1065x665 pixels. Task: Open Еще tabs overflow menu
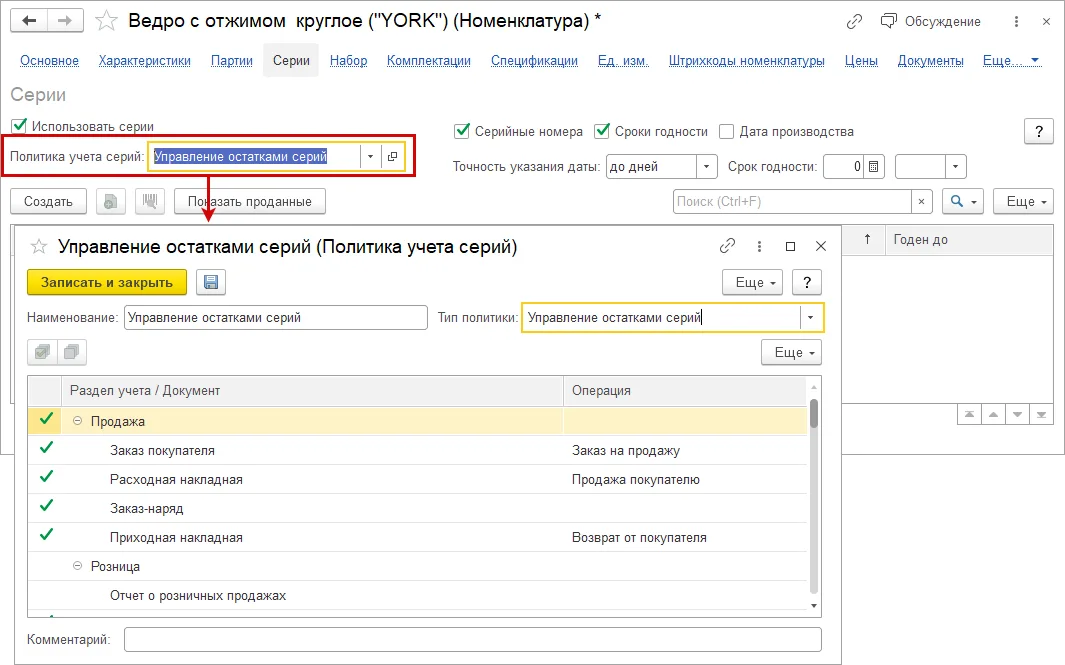point(1011,60)
